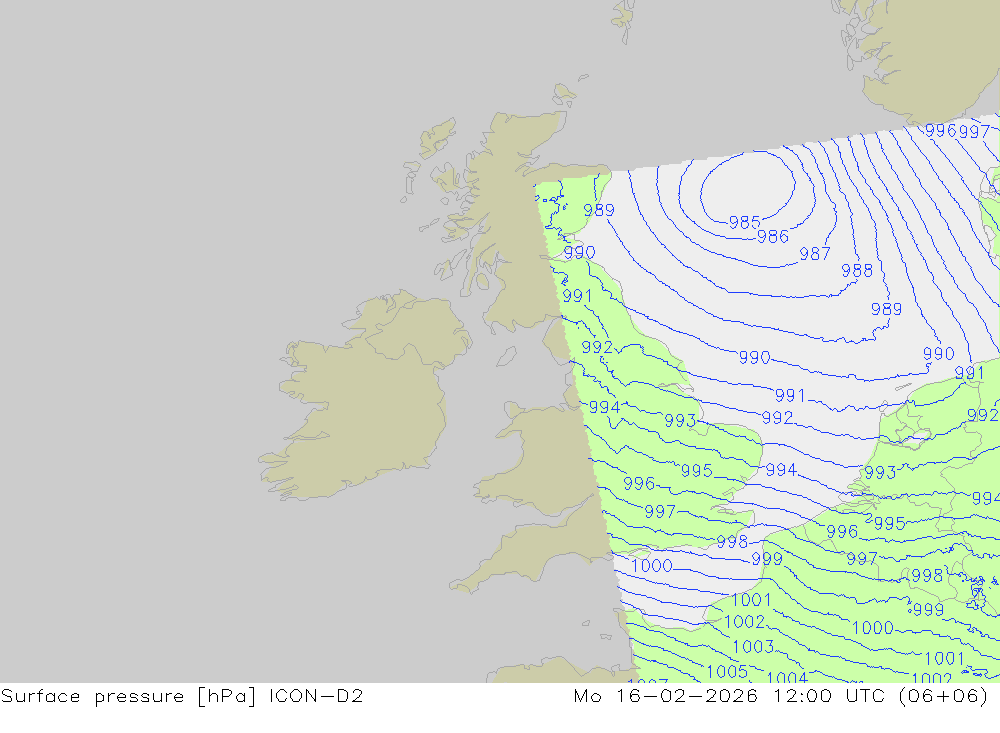This screenshot has height=733, width=1000.
Task: Click the 987 pressure contour label
Action: pos(814,253)
